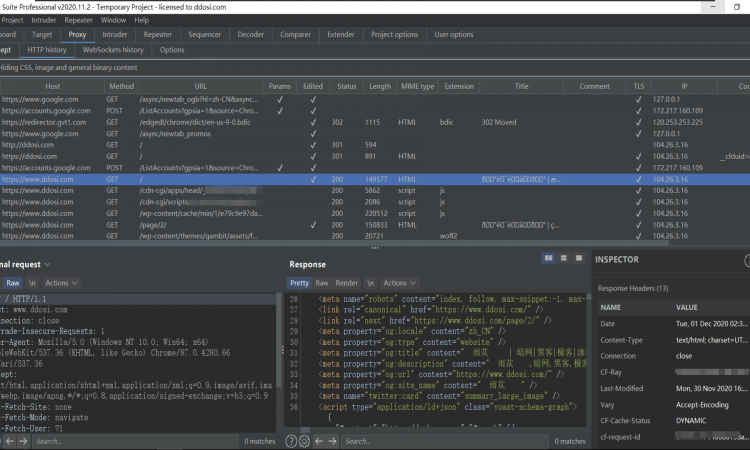
Task: Select the /async/newtab_promos request row
Action: pyautogui.click(x=375, y=134)
